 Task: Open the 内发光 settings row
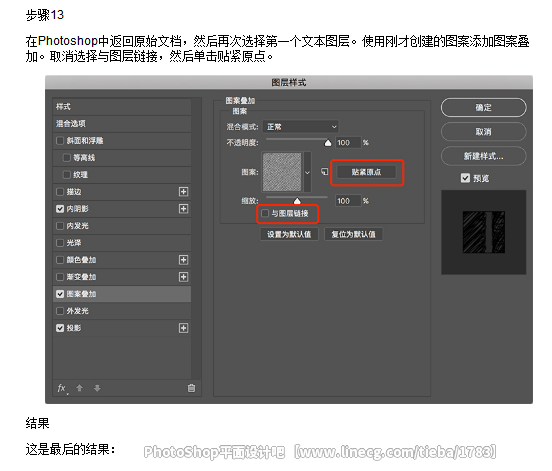click(122, 226)
